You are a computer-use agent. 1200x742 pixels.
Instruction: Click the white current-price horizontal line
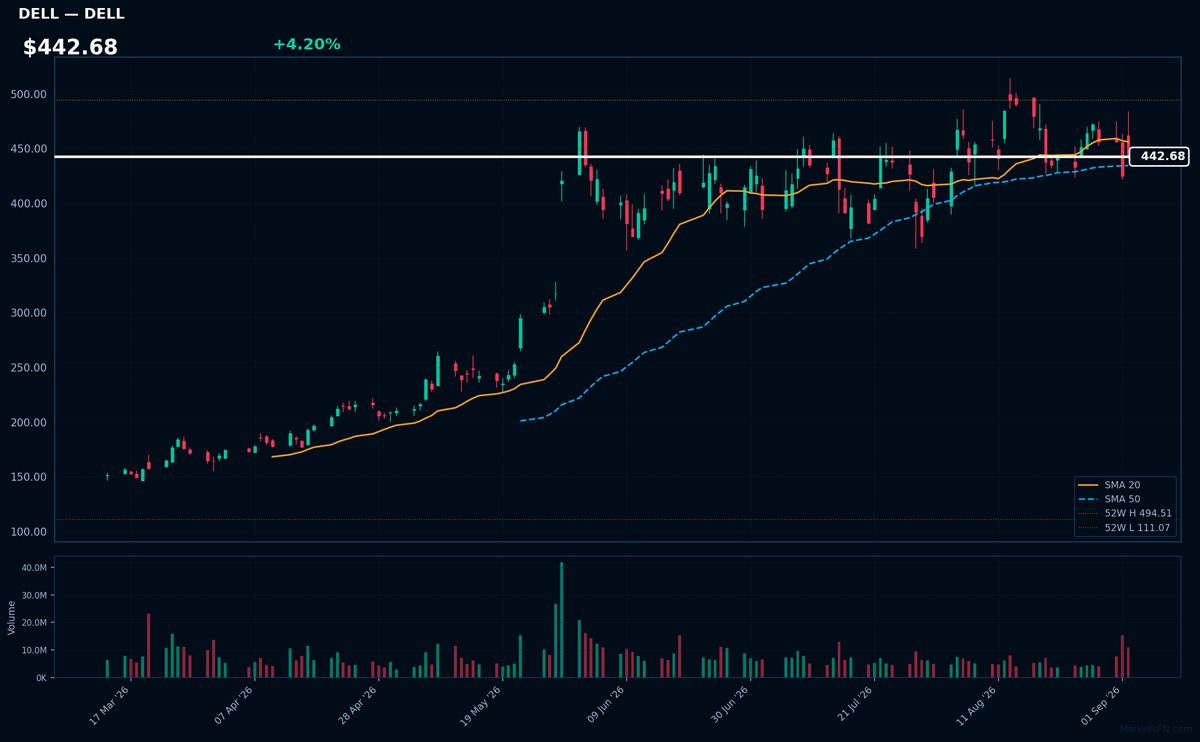click(591, 156)
